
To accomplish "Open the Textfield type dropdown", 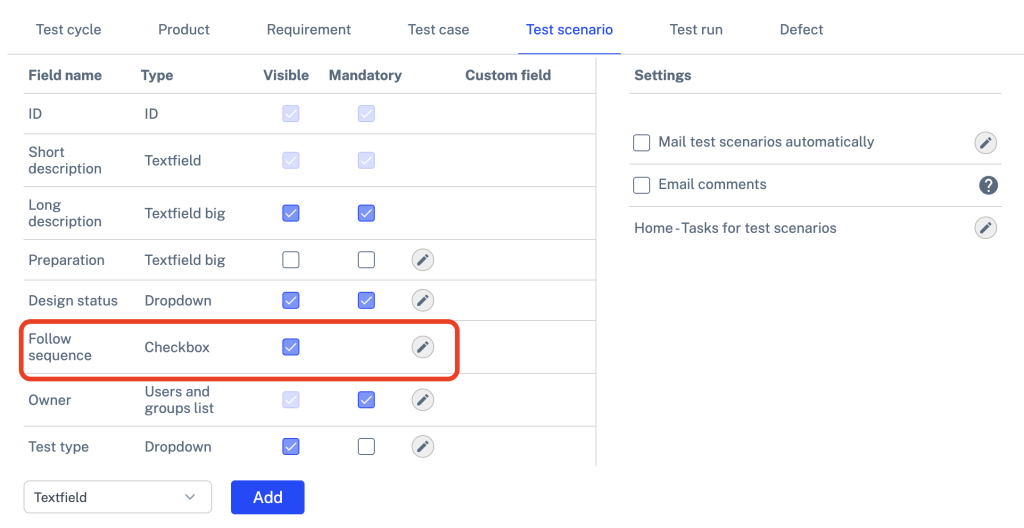I will 117,497.
